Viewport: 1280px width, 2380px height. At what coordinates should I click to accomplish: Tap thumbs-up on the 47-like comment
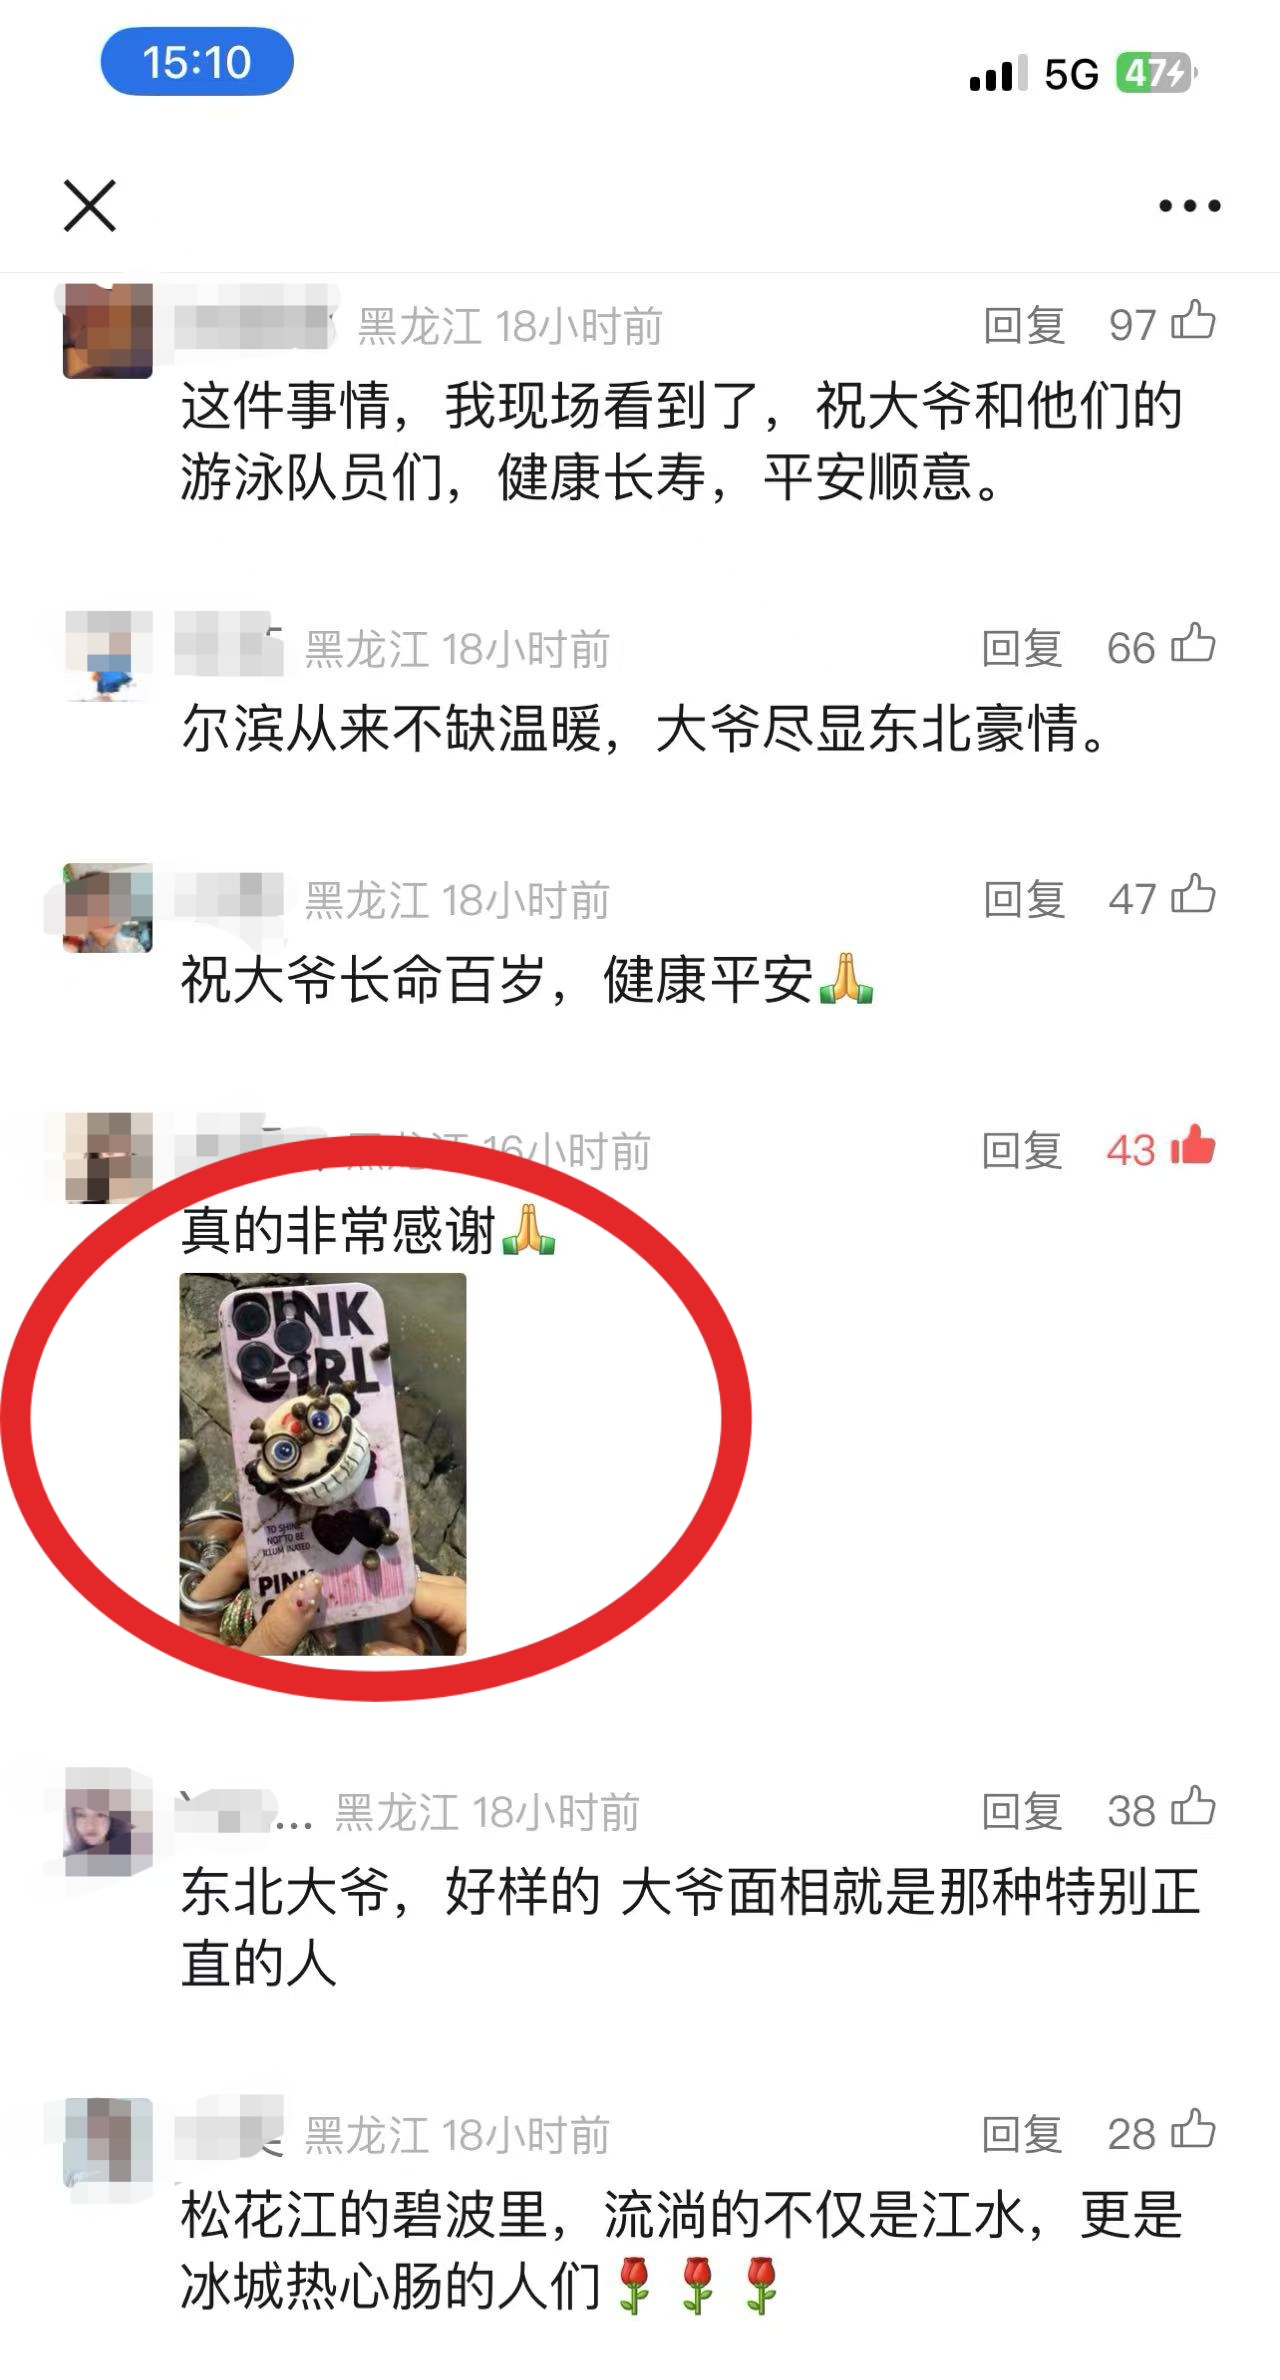[1193, 896]
